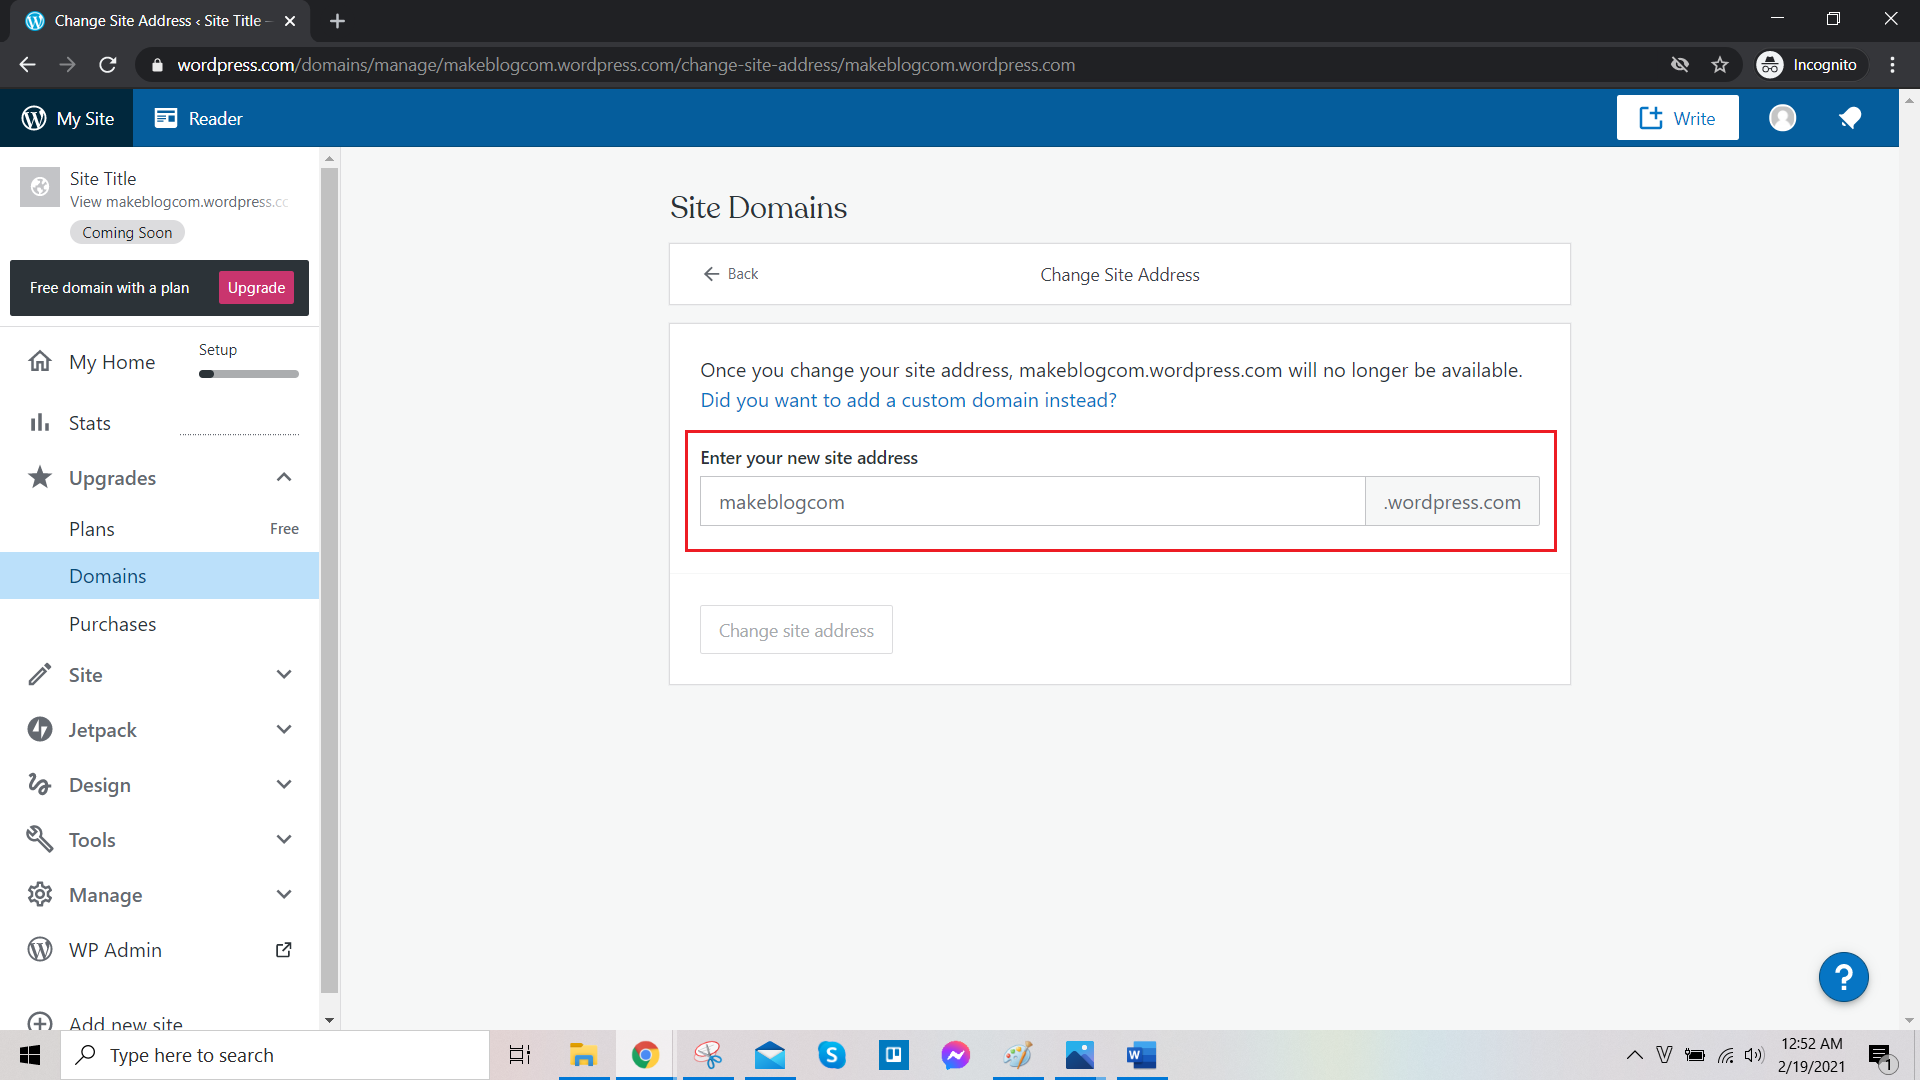Viewport: 1920px width, 1080px height.
Task: Expand the Tools menu section
Action: (x=284, y=840)
